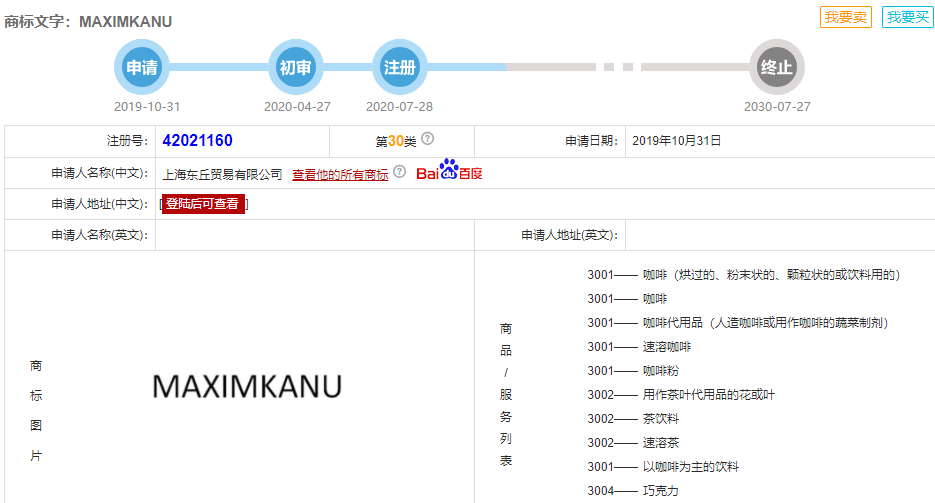The image size is (935, 503).
Task: Click the date 2020-07-28 under 注册
Action: click(400, 107)
